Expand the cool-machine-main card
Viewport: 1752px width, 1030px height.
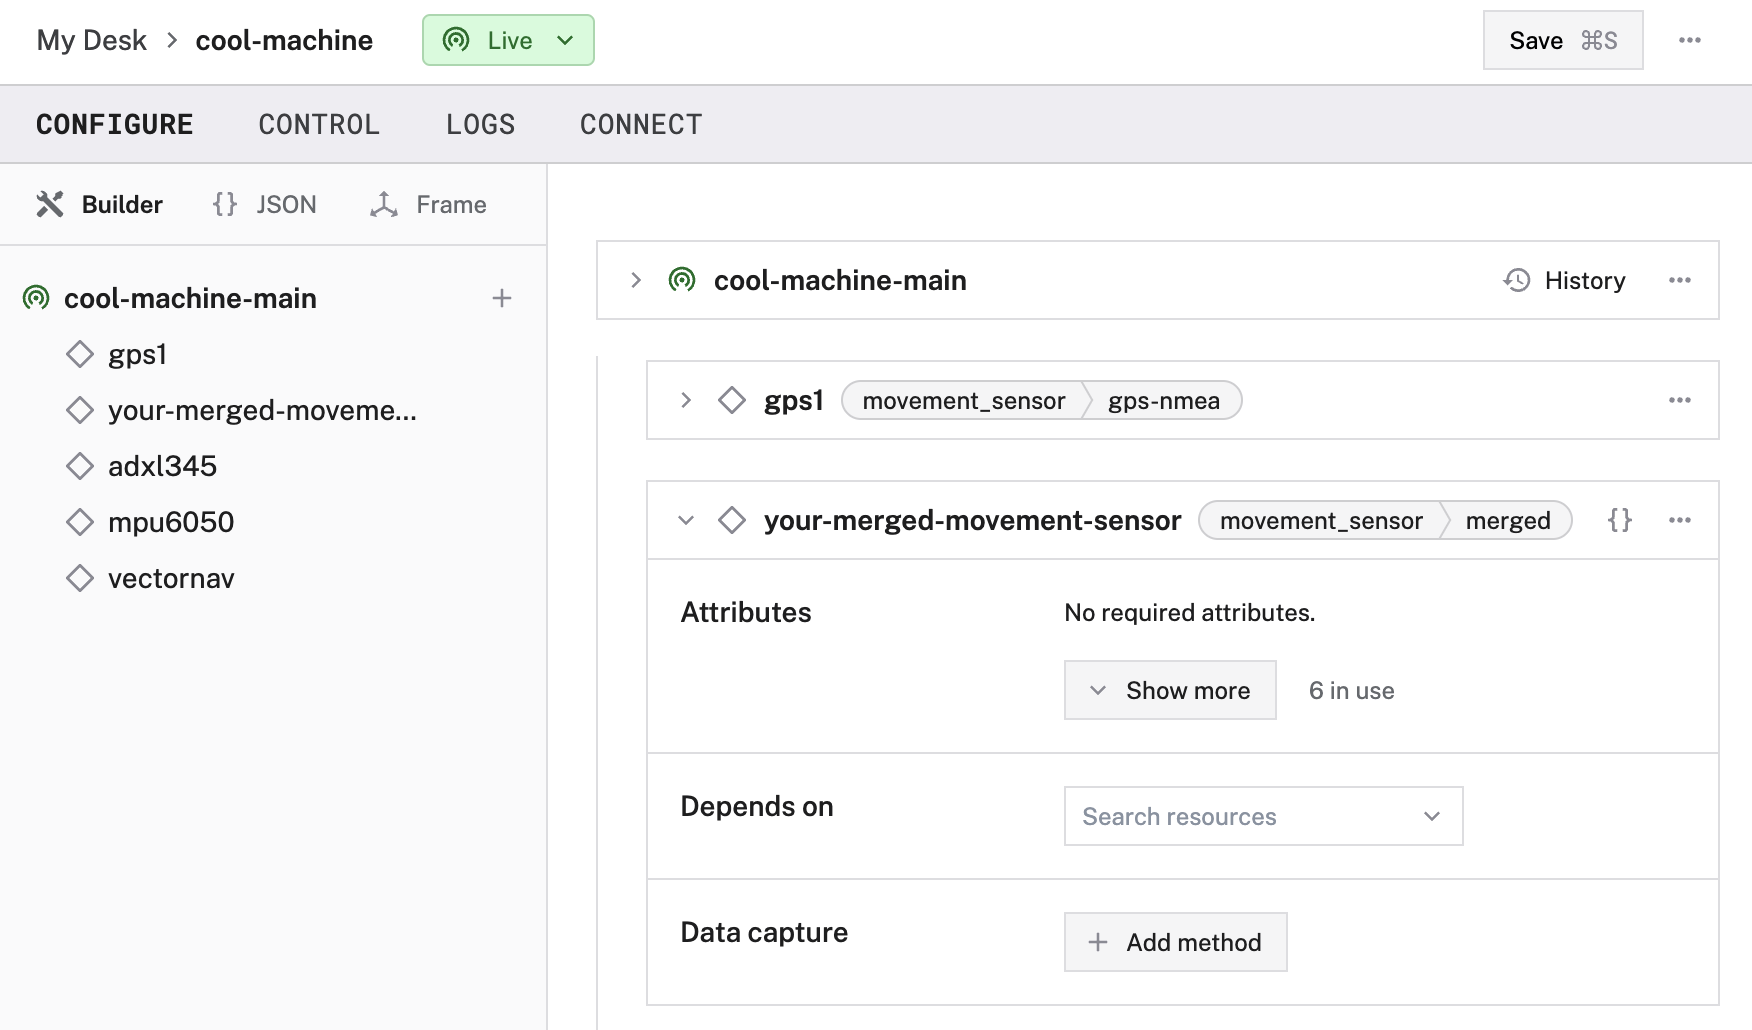pyautogui.click(x=636, y=280)
